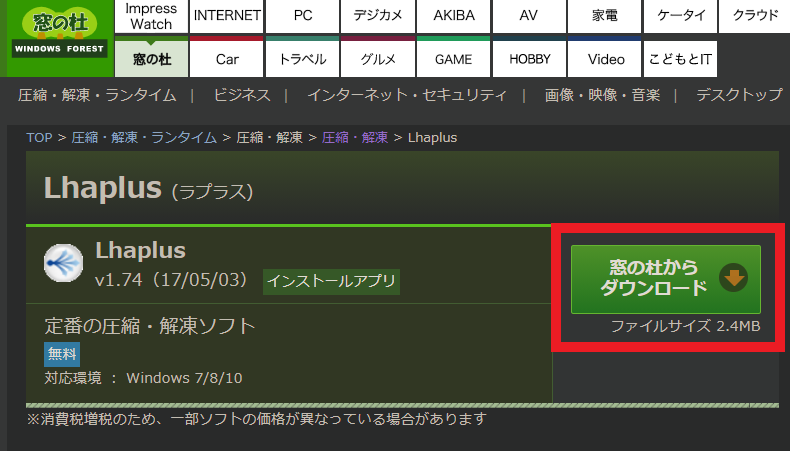790x451 pixels.
Task: Click 定番の圧縮・解凍ソフト description text
Action: click(x=150, y=326)
